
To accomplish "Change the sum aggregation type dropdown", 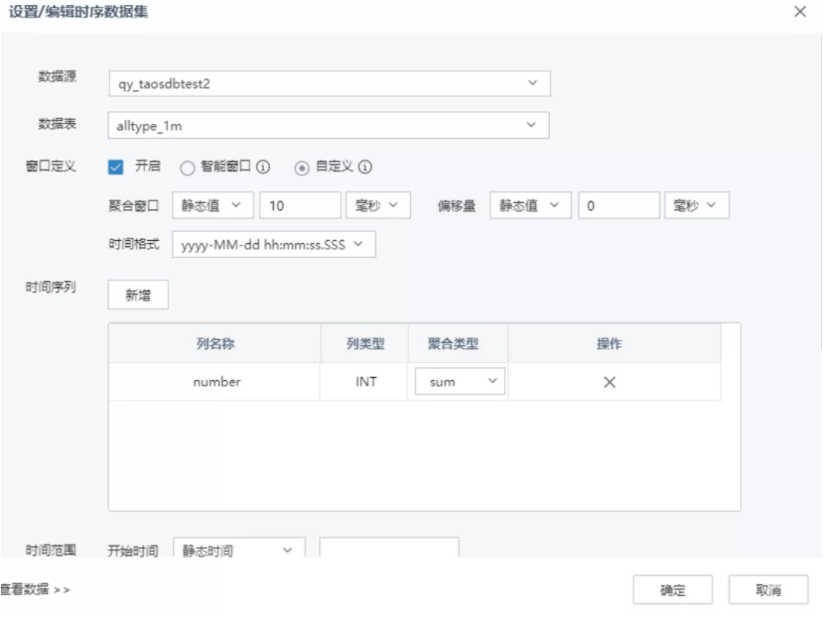I will (x=460, y=381).
